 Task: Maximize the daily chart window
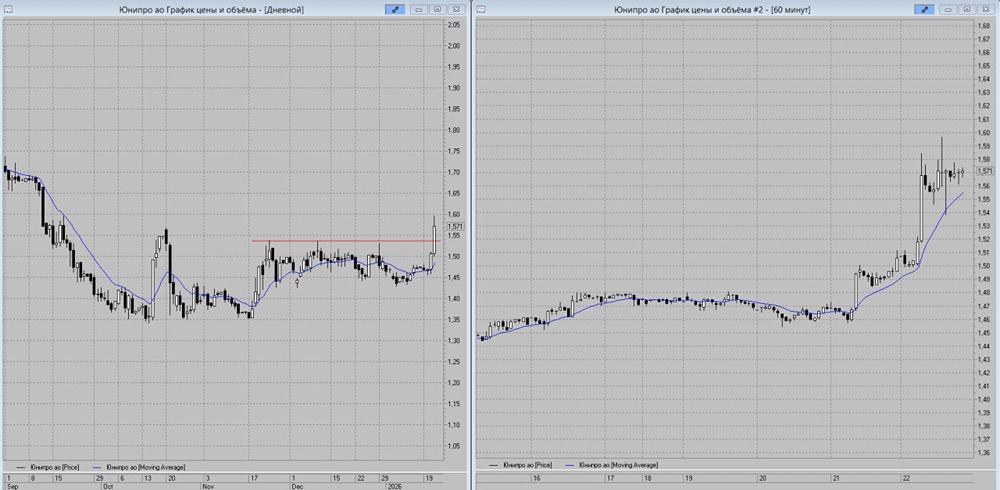point(438,8)
